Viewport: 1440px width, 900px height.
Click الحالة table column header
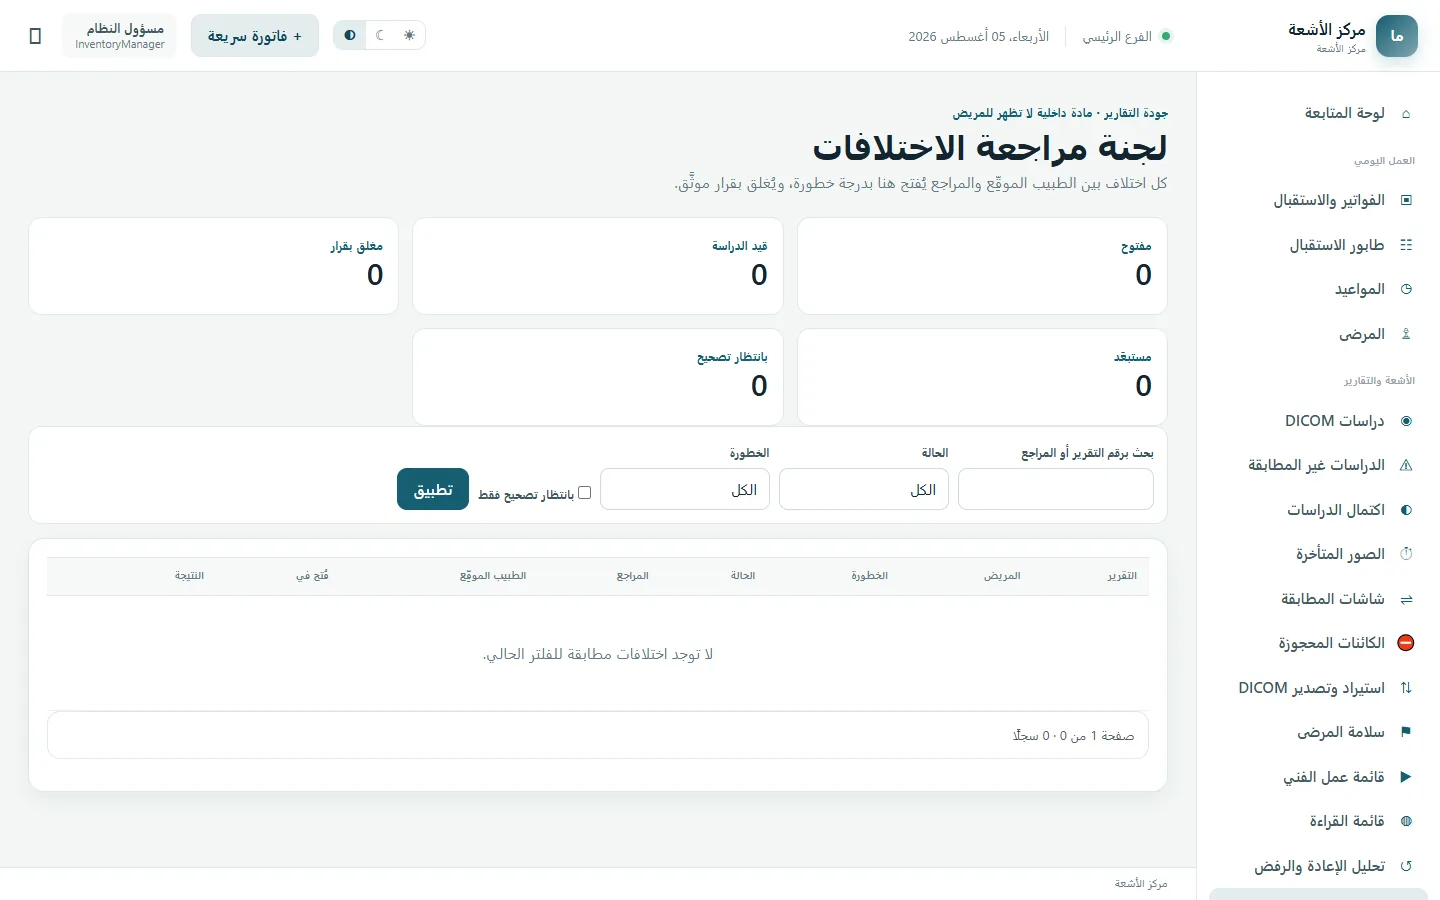[x=743, y=576]
